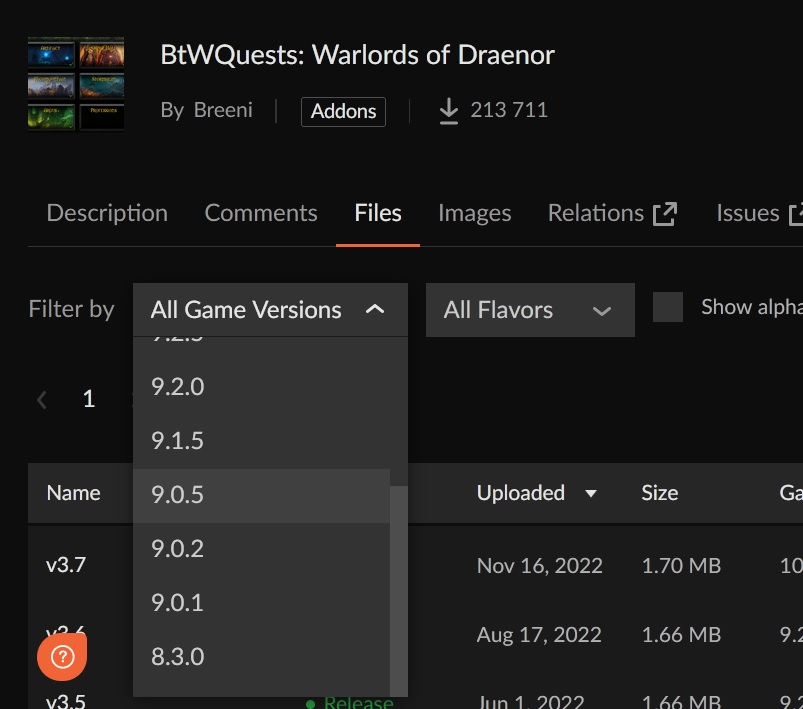The height and width of the screenshot is (709, 803).
Task: Open the Relations external link tab
Action: tap(612, 213)
